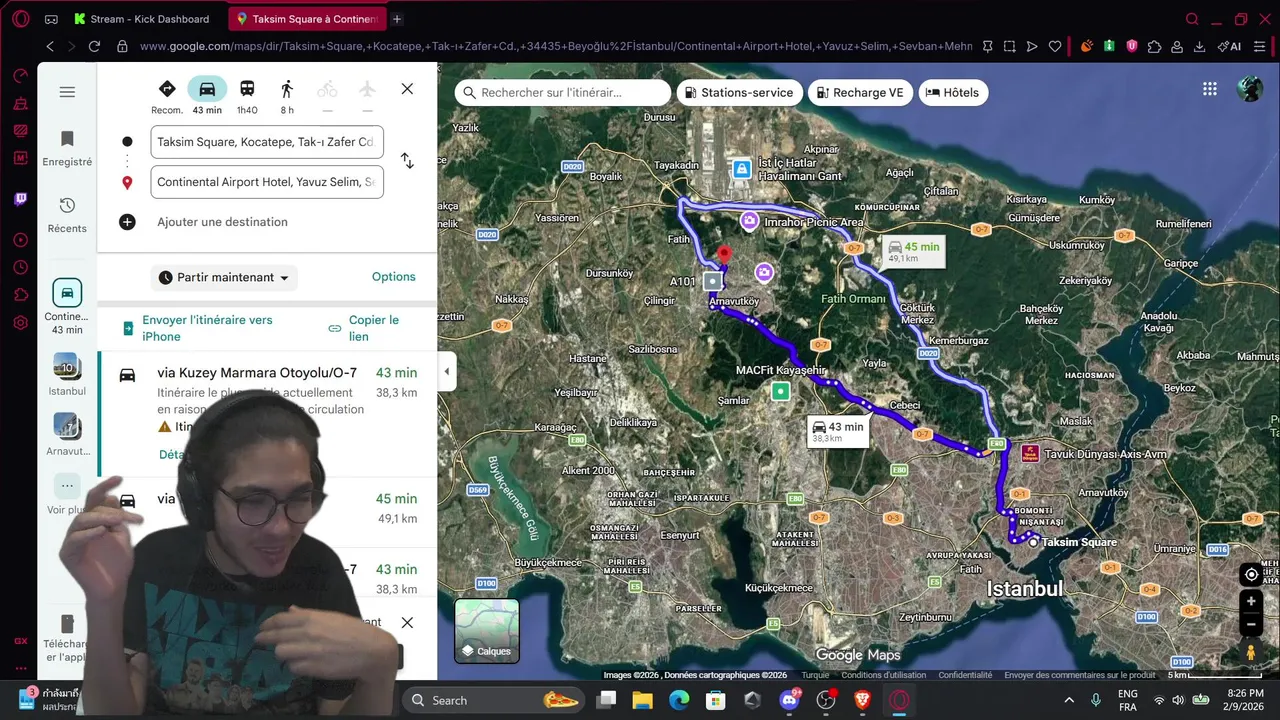Click the red destination pin on map

pos(724,256)
